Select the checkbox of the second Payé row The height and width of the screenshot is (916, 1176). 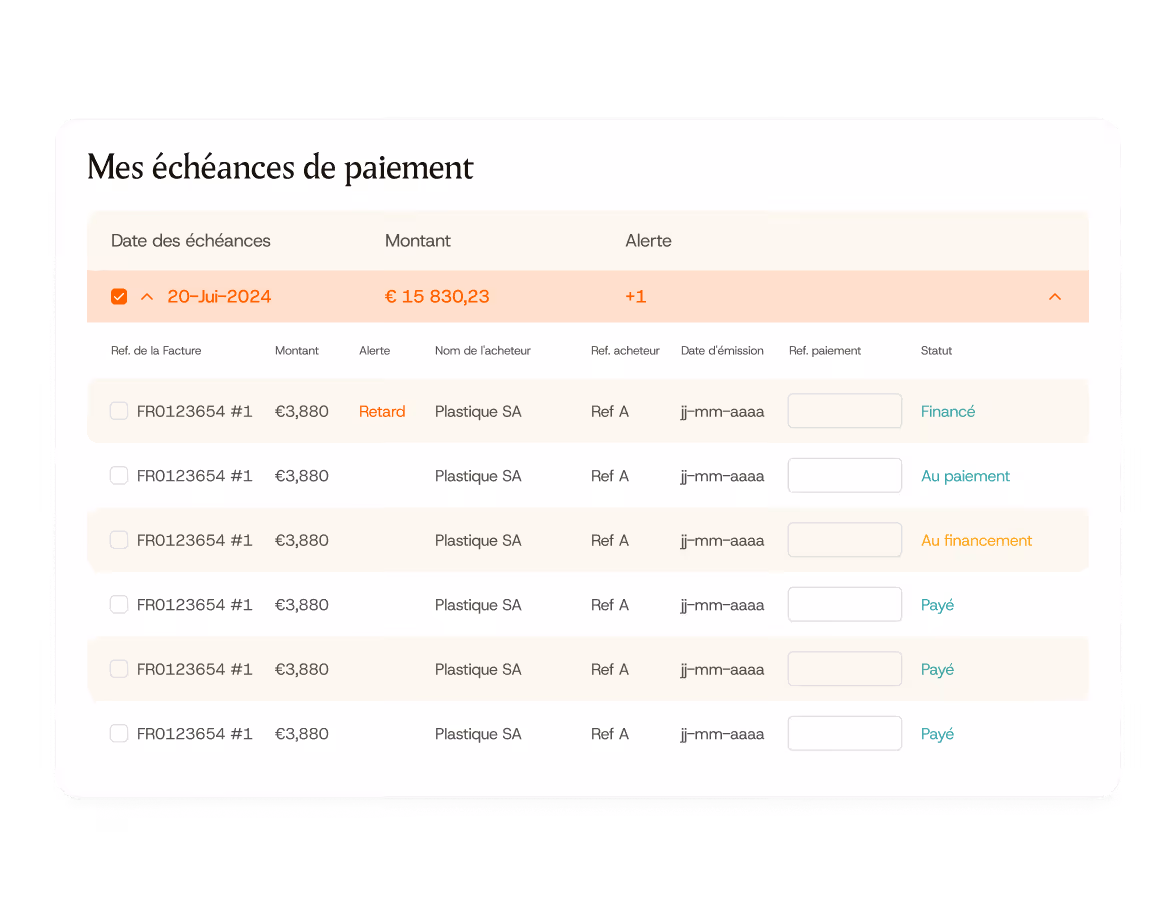pyautogui.click(x=118, y=669)
